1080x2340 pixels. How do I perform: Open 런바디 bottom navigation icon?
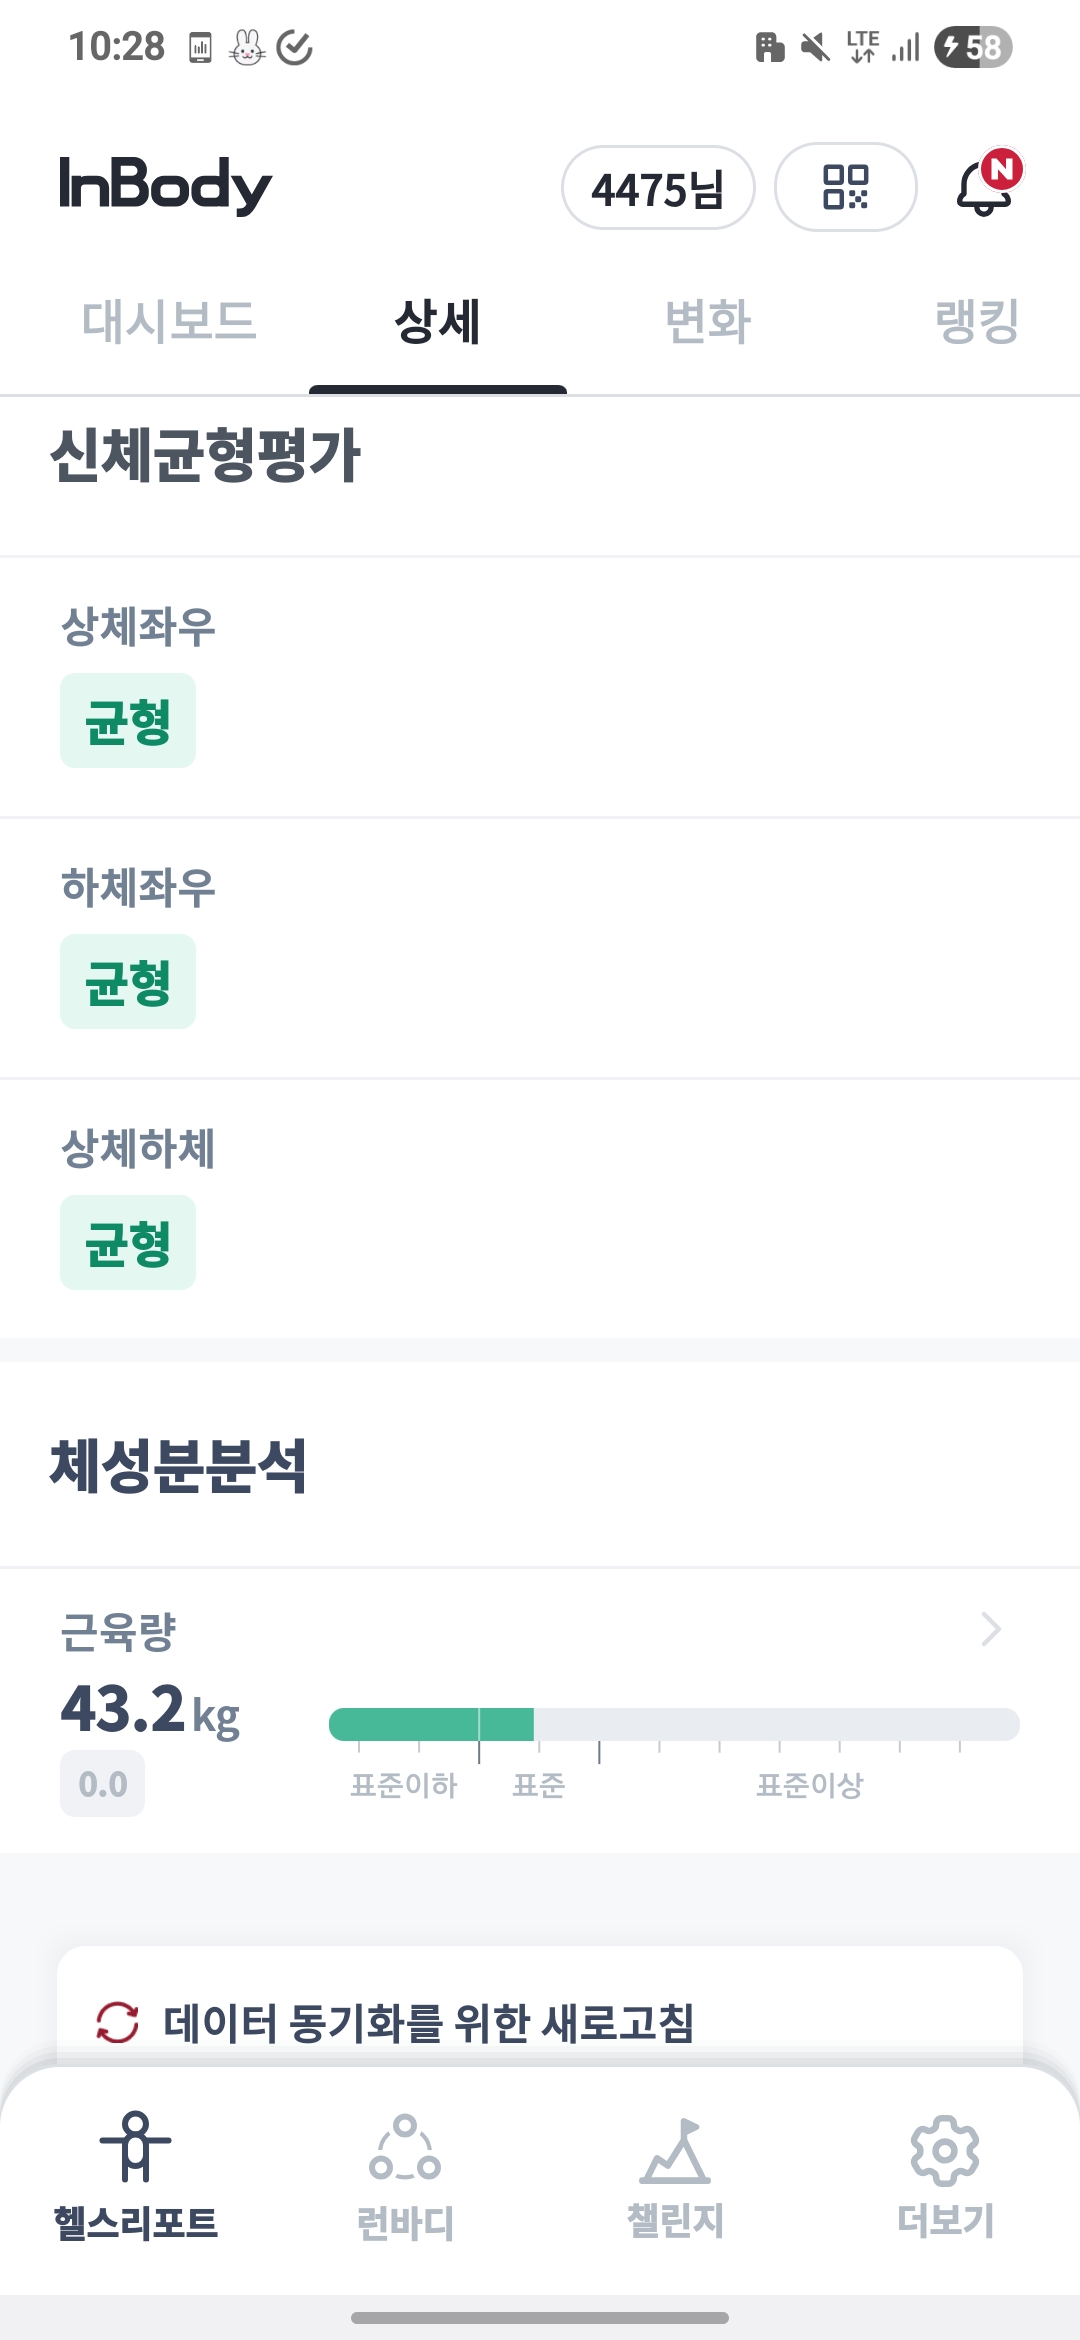405,2148
